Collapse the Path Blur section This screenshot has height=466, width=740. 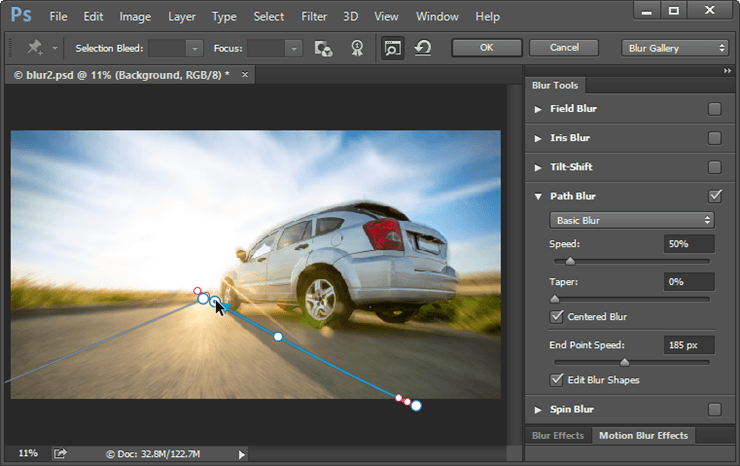tap(538, 196)
